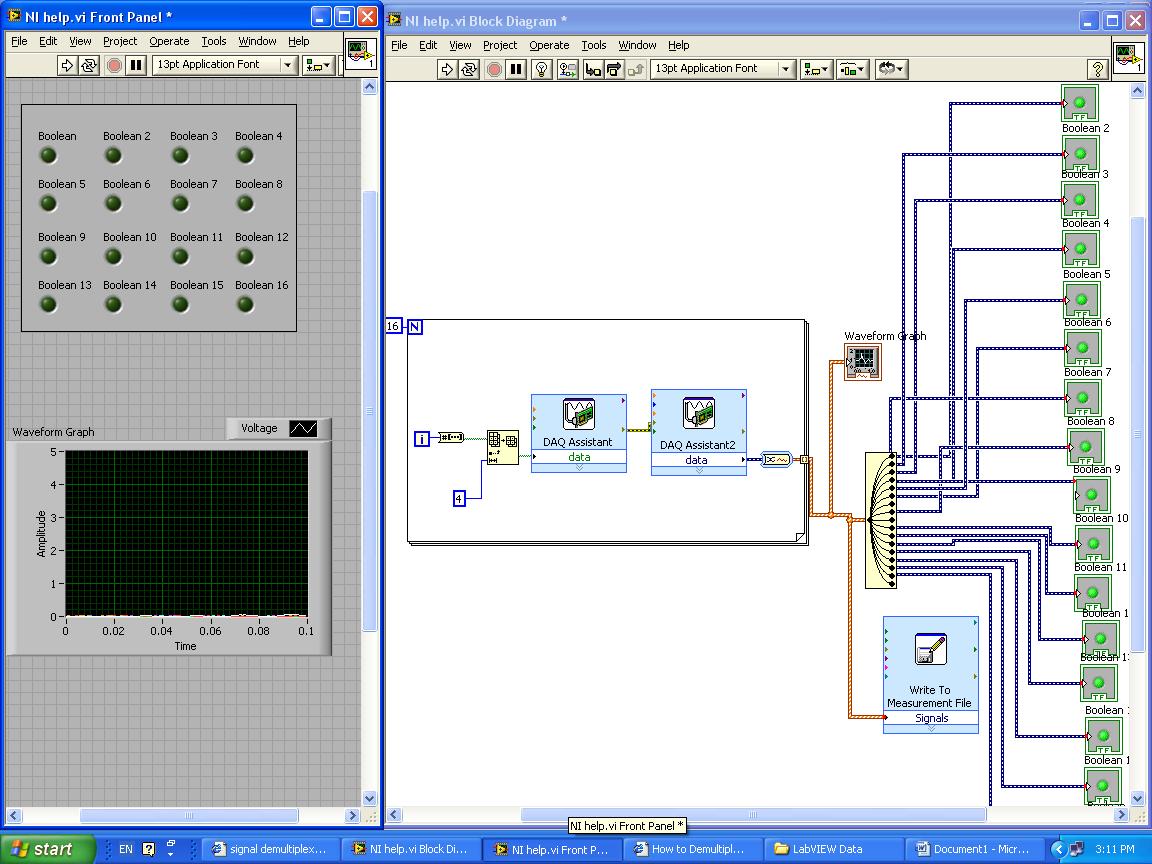Toggle the Boolean 11 LED indicator

pos(180,256)
